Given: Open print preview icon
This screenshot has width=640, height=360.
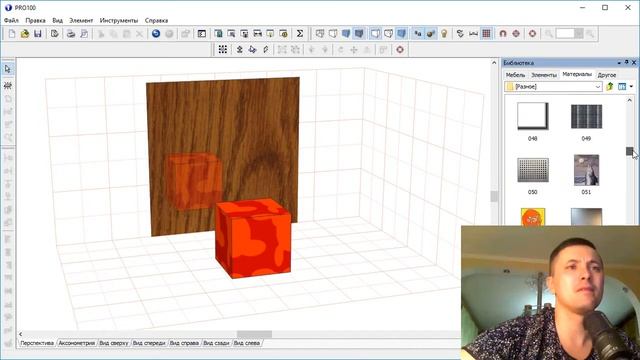Looking at the screenshot, I should click(84, 34).
